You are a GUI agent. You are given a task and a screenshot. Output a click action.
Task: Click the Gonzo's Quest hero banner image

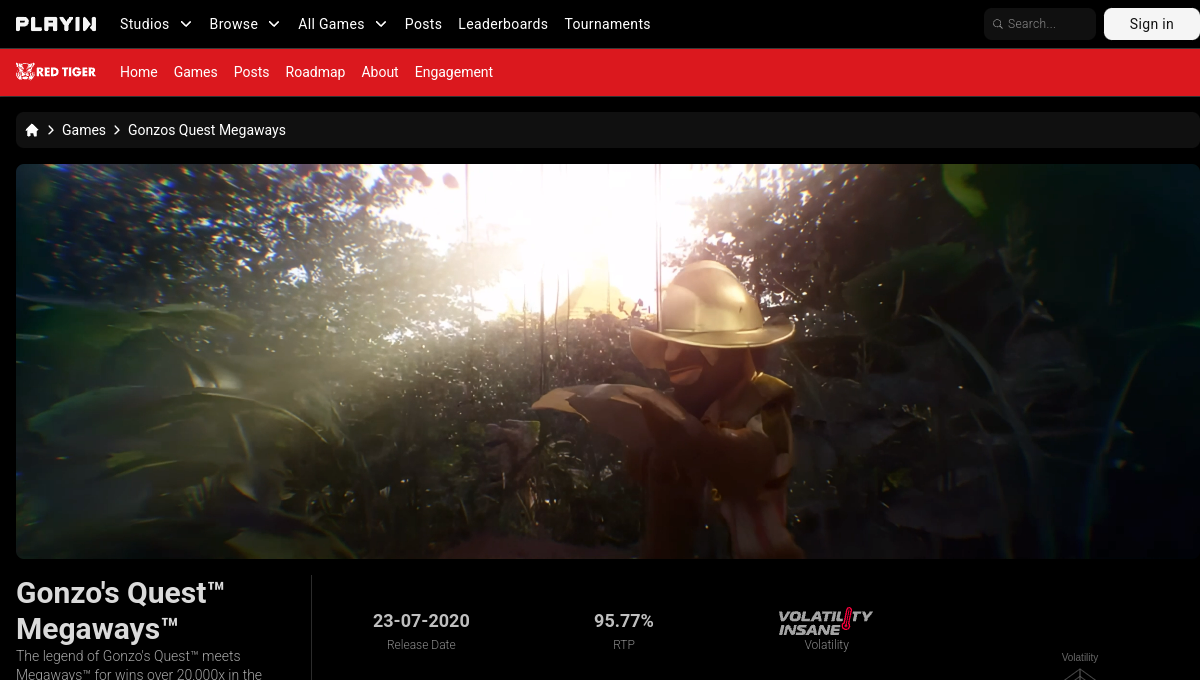pyautogui.click(x=607, y=361)
